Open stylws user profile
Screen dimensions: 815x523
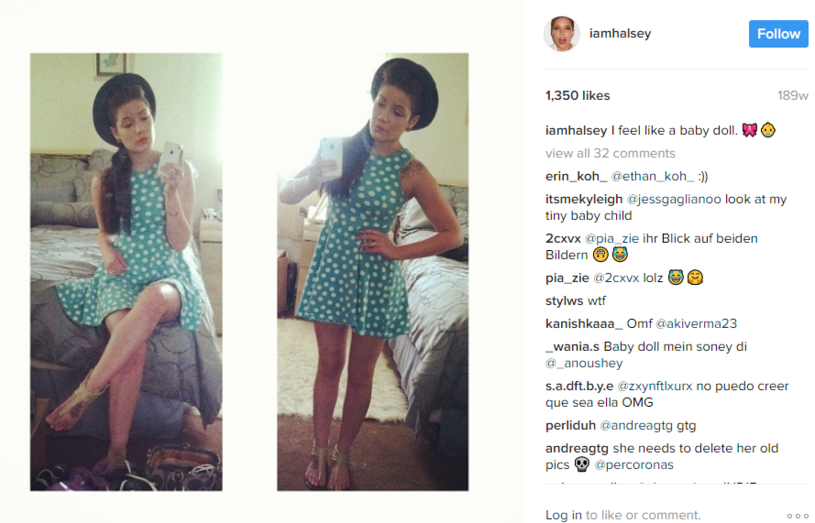pos(564,301)
